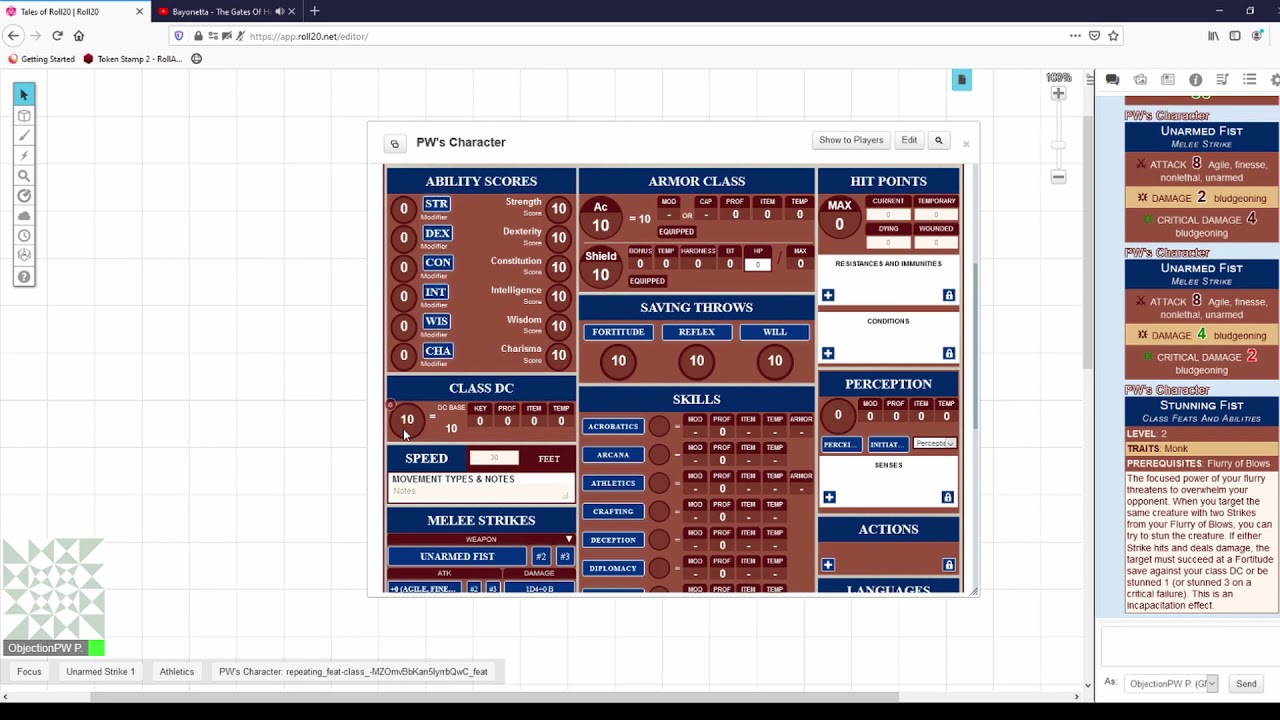Toggle the blue page toolbar button

(x=961, y=80)
